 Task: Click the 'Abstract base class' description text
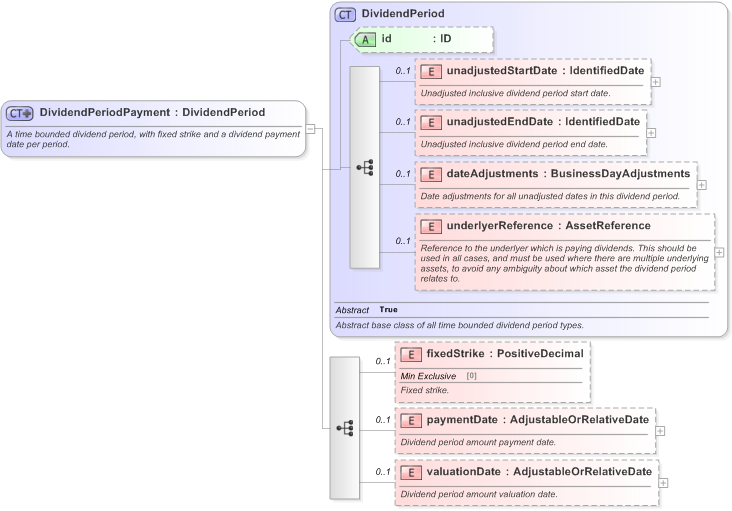(459, 325)
